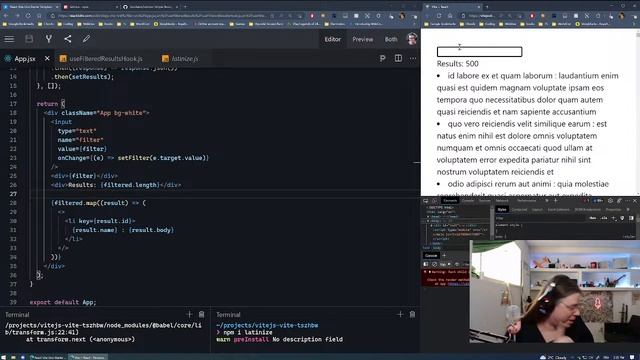Screen dimensions: 640x360
Task: Select the DevTools Performance tab
Action: 527,201
